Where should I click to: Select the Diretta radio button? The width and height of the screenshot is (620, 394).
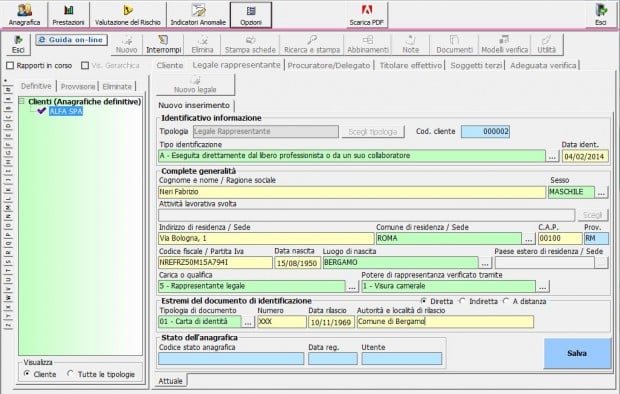pyautogui.click(x=423, y=301)
